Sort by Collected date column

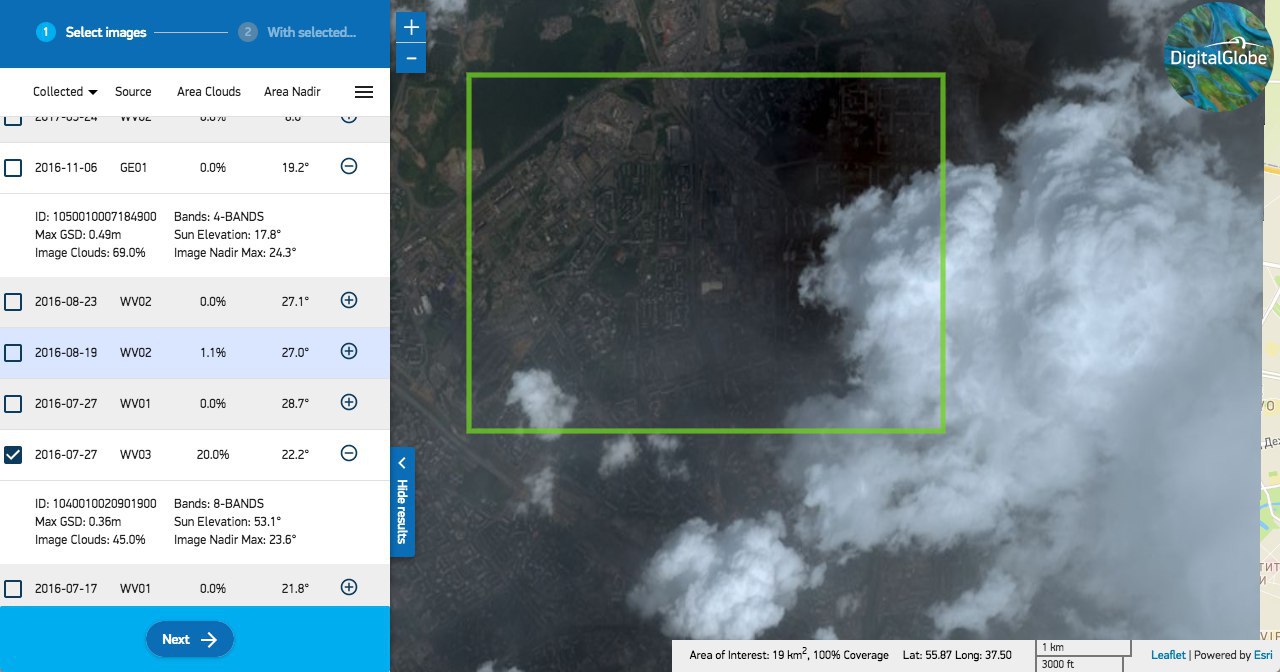click(65, 91)
